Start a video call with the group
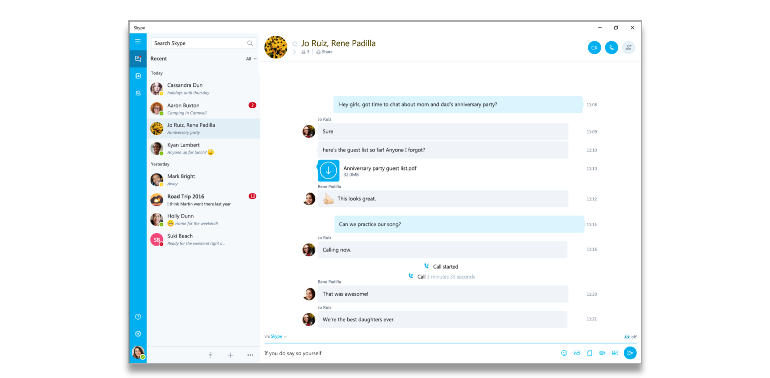 coord(594,48)
